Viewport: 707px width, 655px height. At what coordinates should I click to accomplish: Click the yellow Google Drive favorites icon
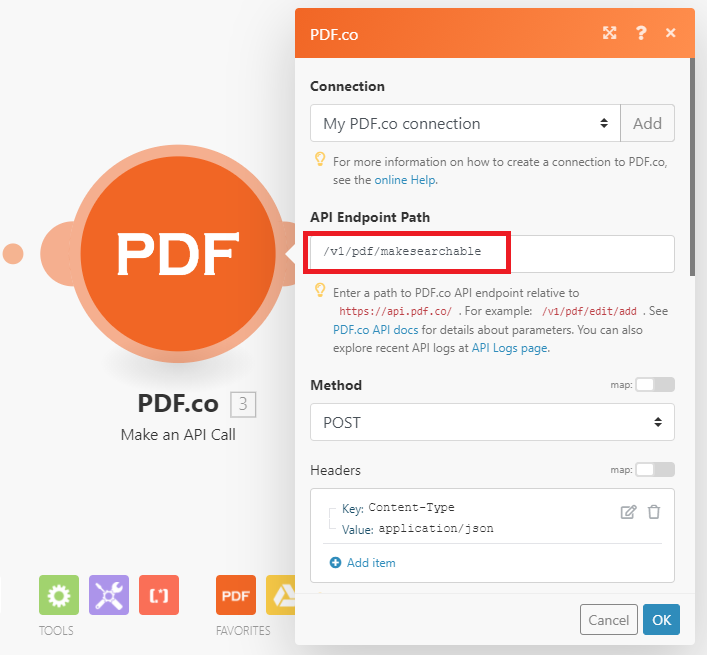(281, 595)
